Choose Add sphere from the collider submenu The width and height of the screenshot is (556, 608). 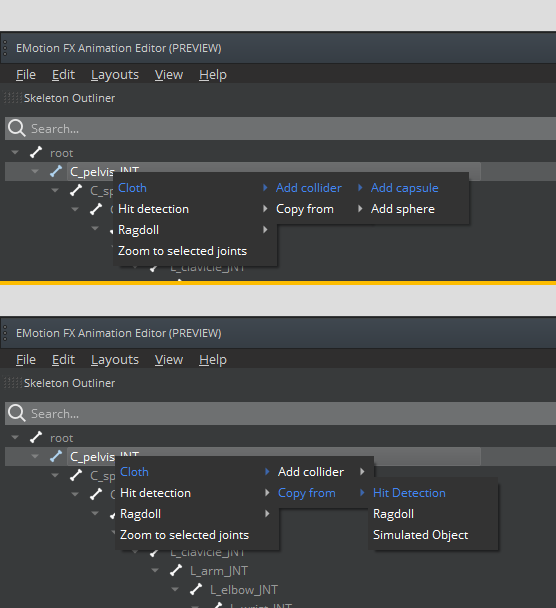(x=402, y=209)
